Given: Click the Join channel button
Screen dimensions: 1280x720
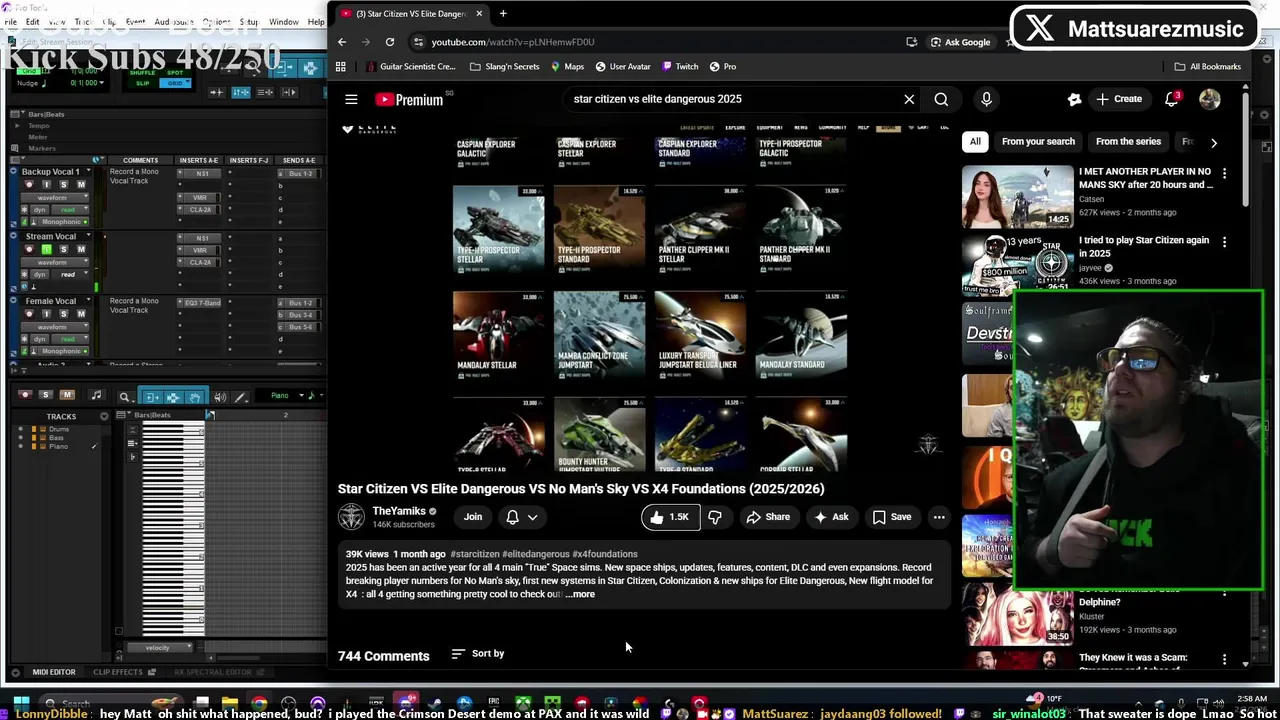Looking at the screenshot, I should click(x=473, y=517).
